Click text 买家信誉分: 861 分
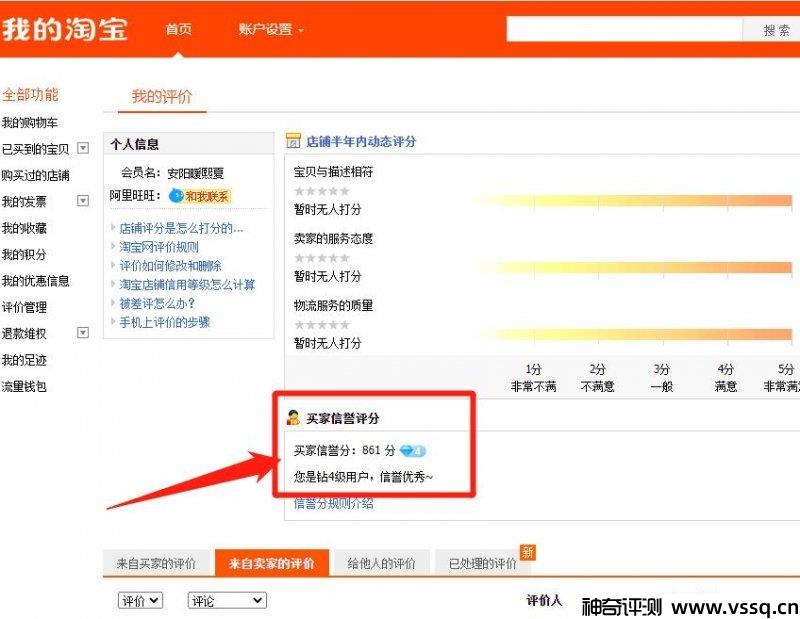Viewport: 800px width, 619px height. (344, 451)
